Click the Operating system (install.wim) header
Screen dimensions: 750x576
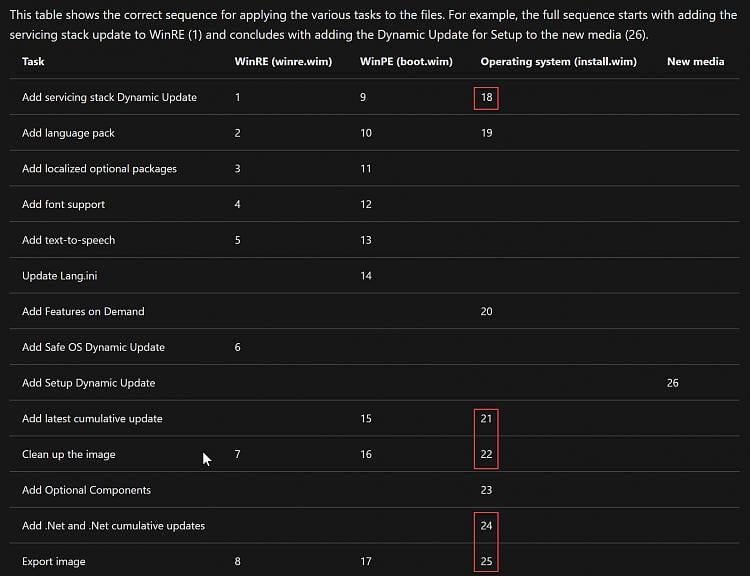click(559, 62)
